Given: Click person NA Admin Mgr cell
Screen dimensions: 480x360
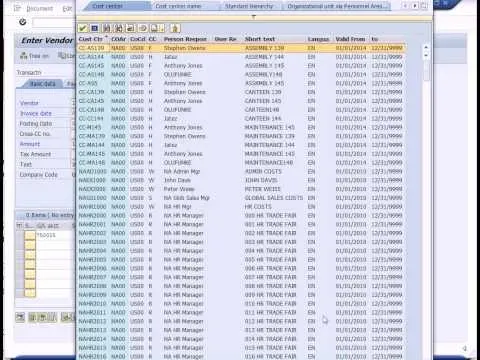Looking at the screenshot, I should pyautogui.click(x=182, y=171).
